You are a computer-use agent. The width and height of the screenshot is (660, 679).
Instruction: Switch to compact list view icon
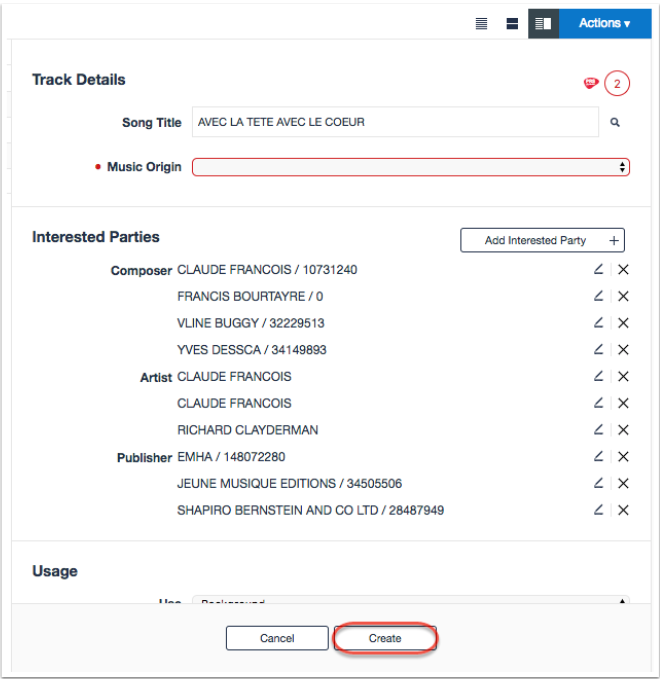coord(481,23)
